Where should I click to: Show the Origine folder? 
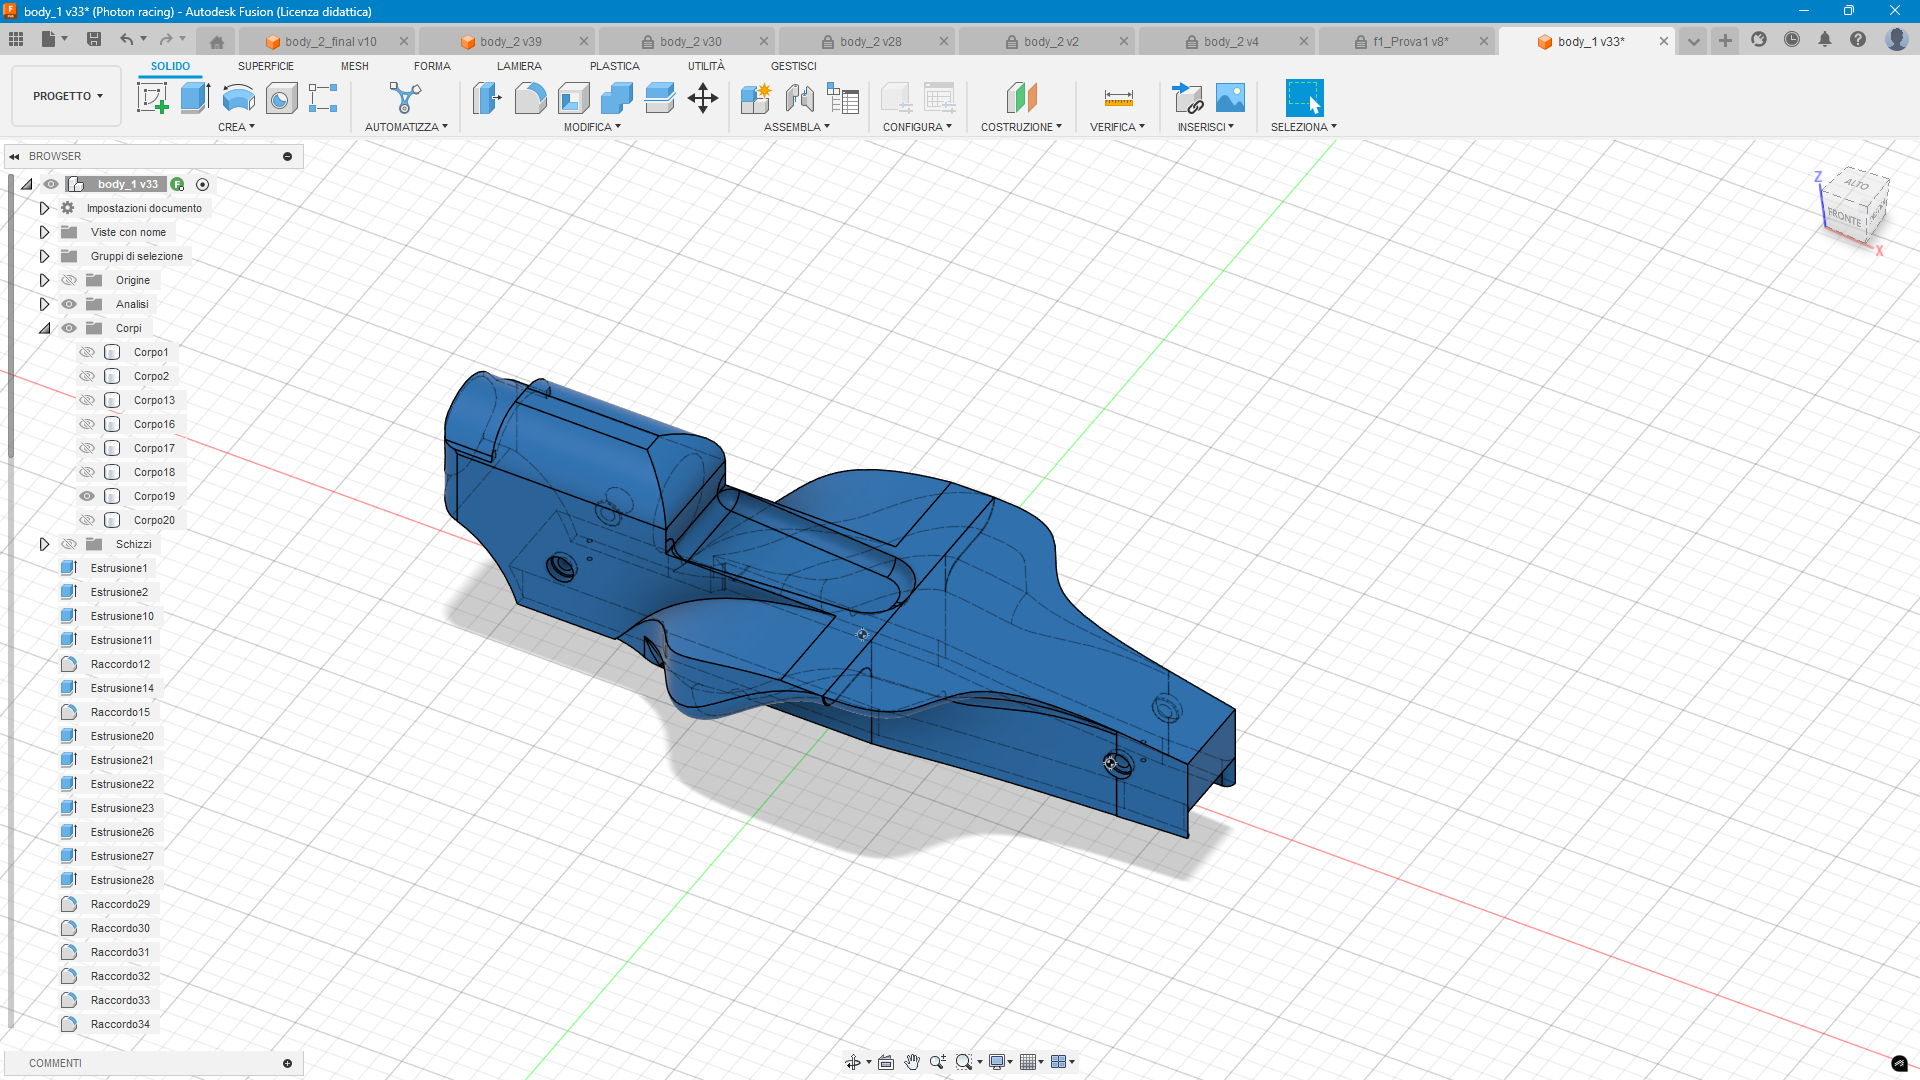click(x=69, y=280)
